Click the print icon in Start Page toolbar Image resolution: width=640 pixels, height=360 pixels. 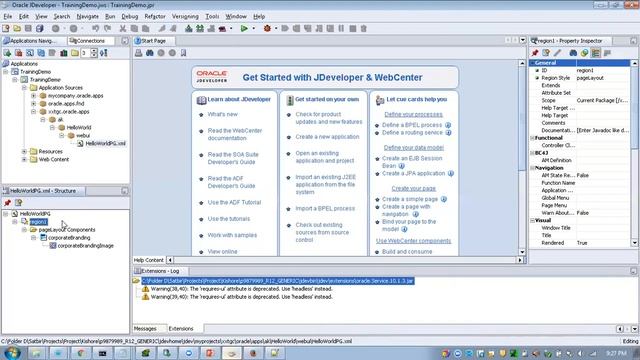click(139, 53)
